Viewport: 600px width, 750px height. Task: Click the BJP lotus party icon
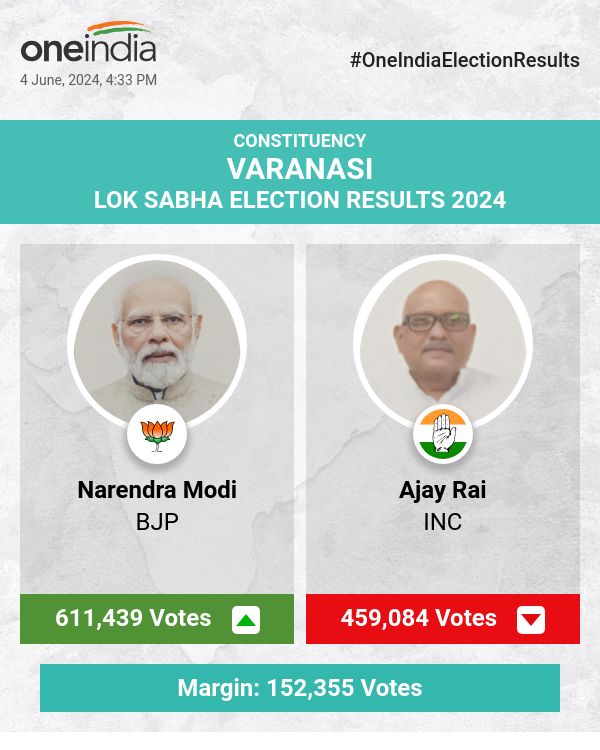(x=157, y=433)
